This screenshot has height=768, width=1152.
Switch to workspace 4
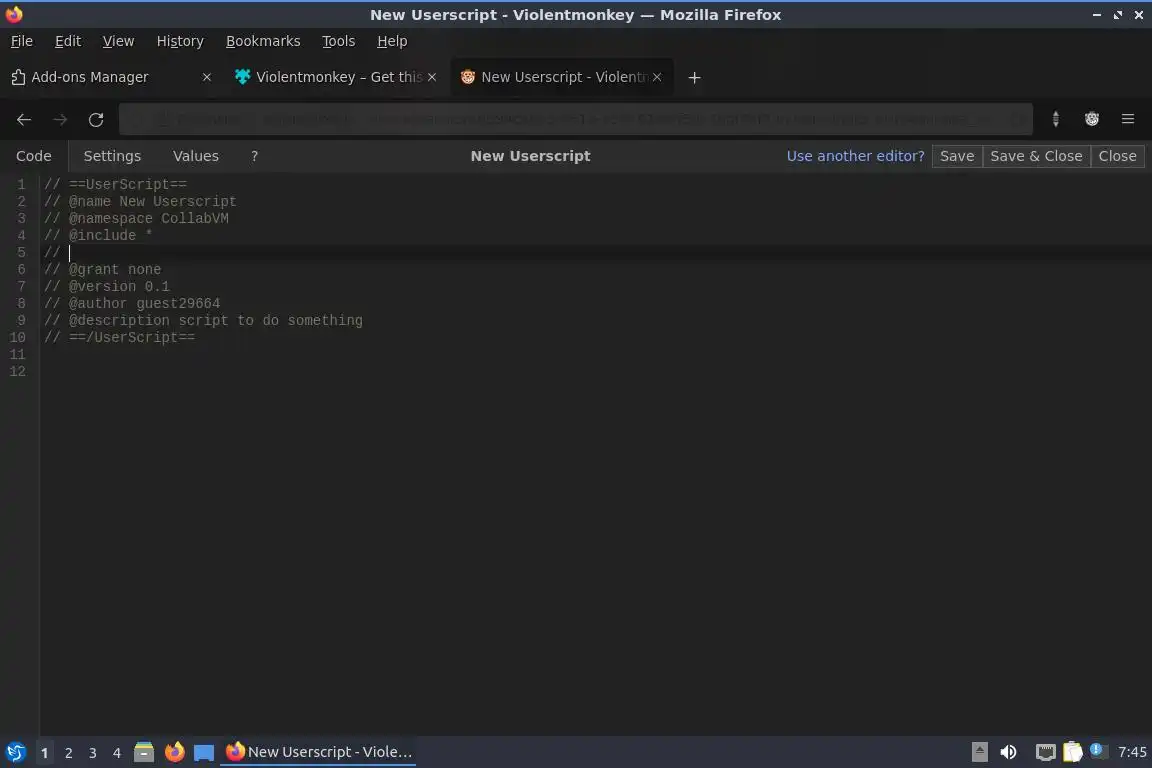click(x=117, y=753)
